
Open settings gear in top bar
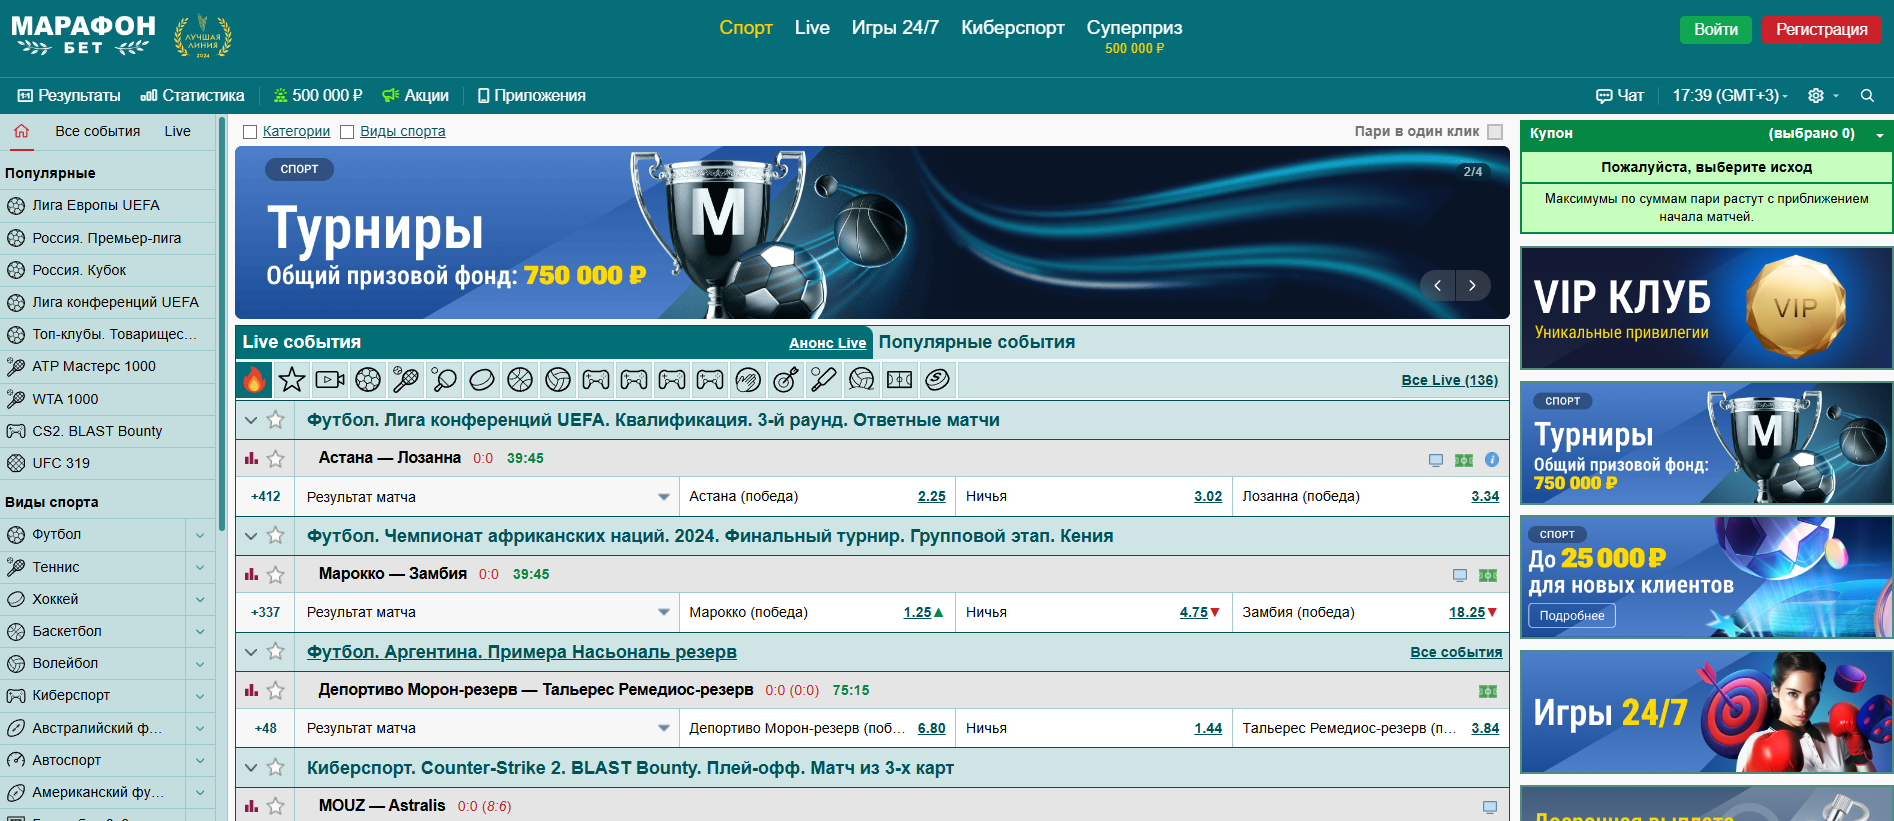[x=1816, y=96]
